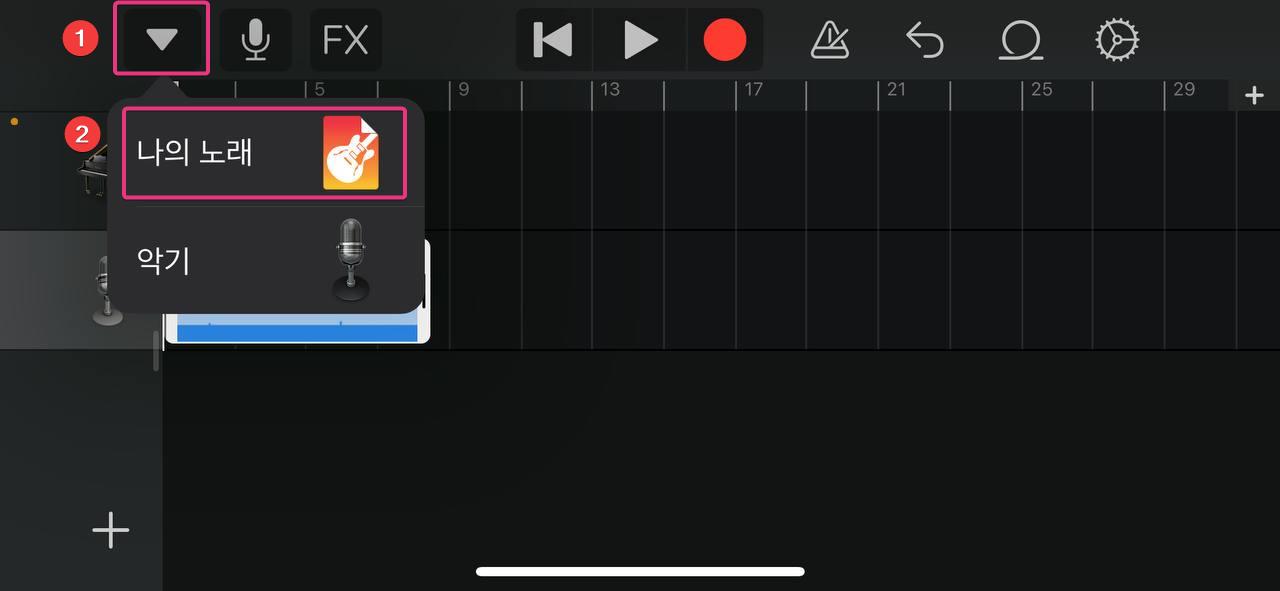Select 나의 노래 from the popup menu
This screenshot has height=591, width=1280.
(265, 153)
